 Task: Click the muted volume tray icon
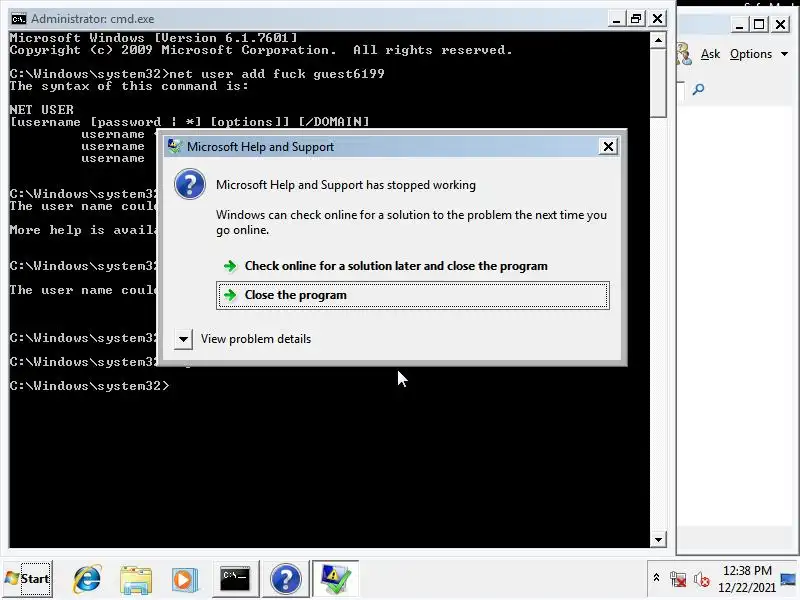click(x=702, y=579)
